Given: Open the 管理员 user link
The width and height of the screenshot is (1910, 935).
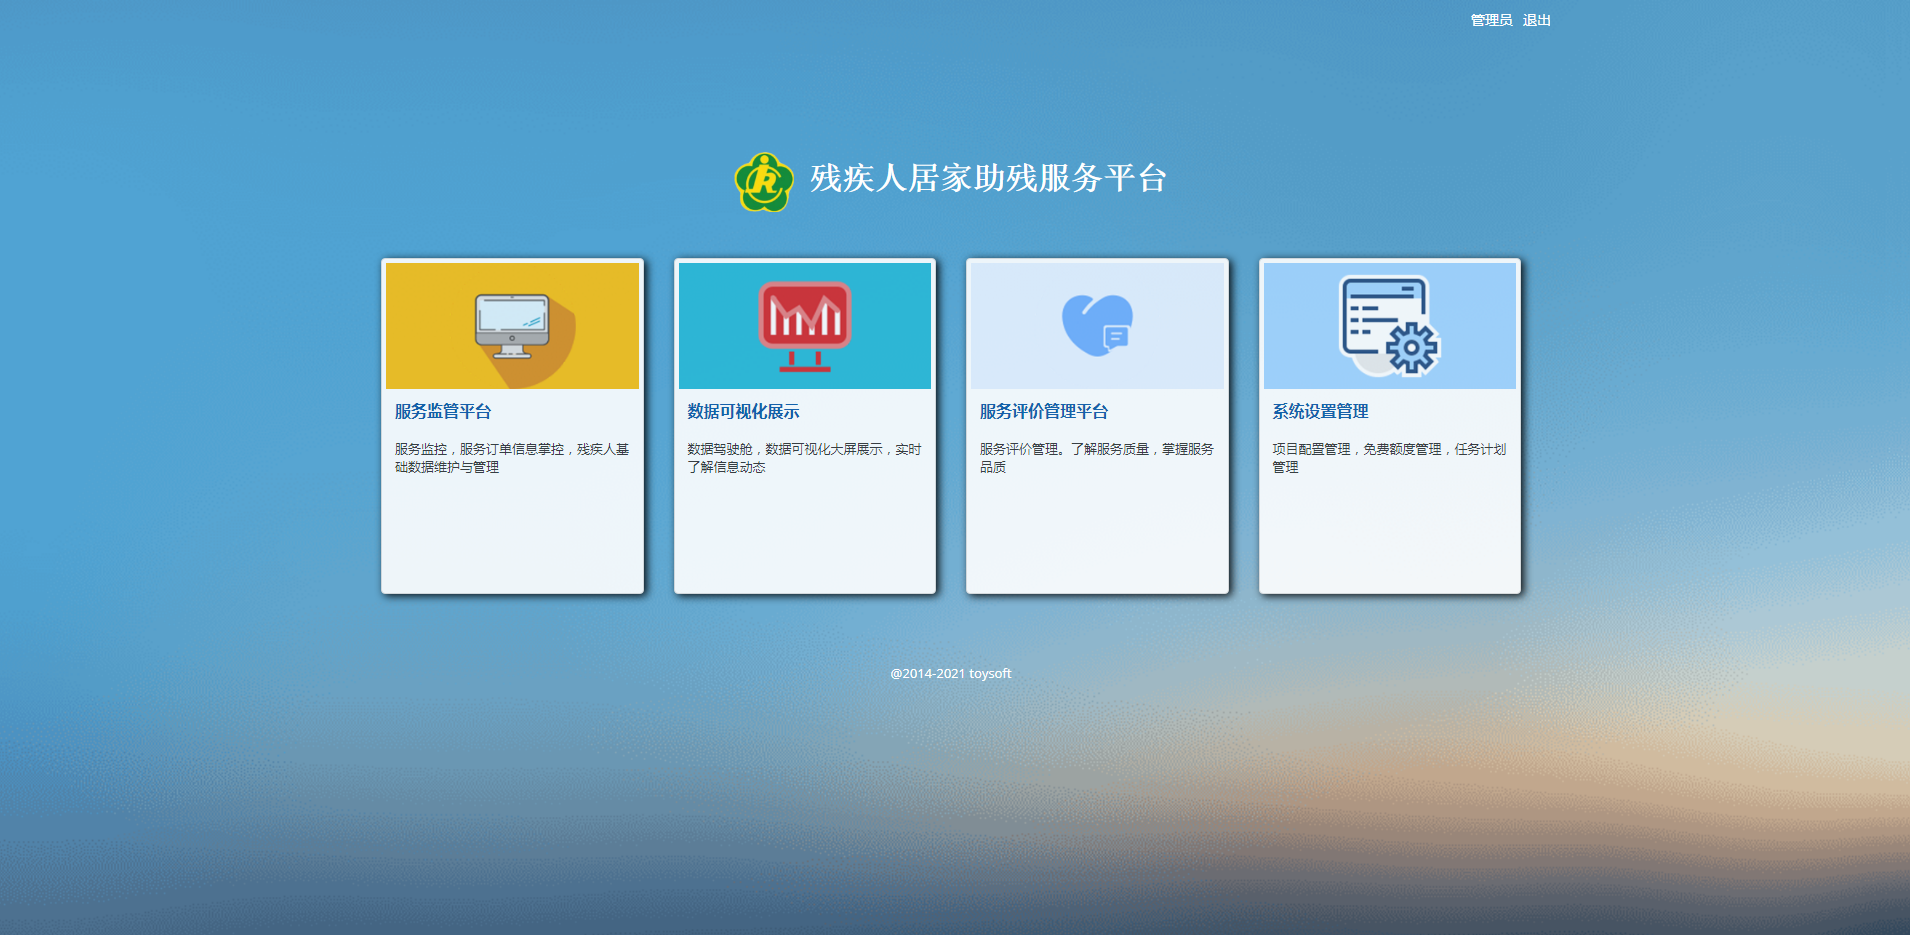Looking at the screenshot, I should [1490, 20].
